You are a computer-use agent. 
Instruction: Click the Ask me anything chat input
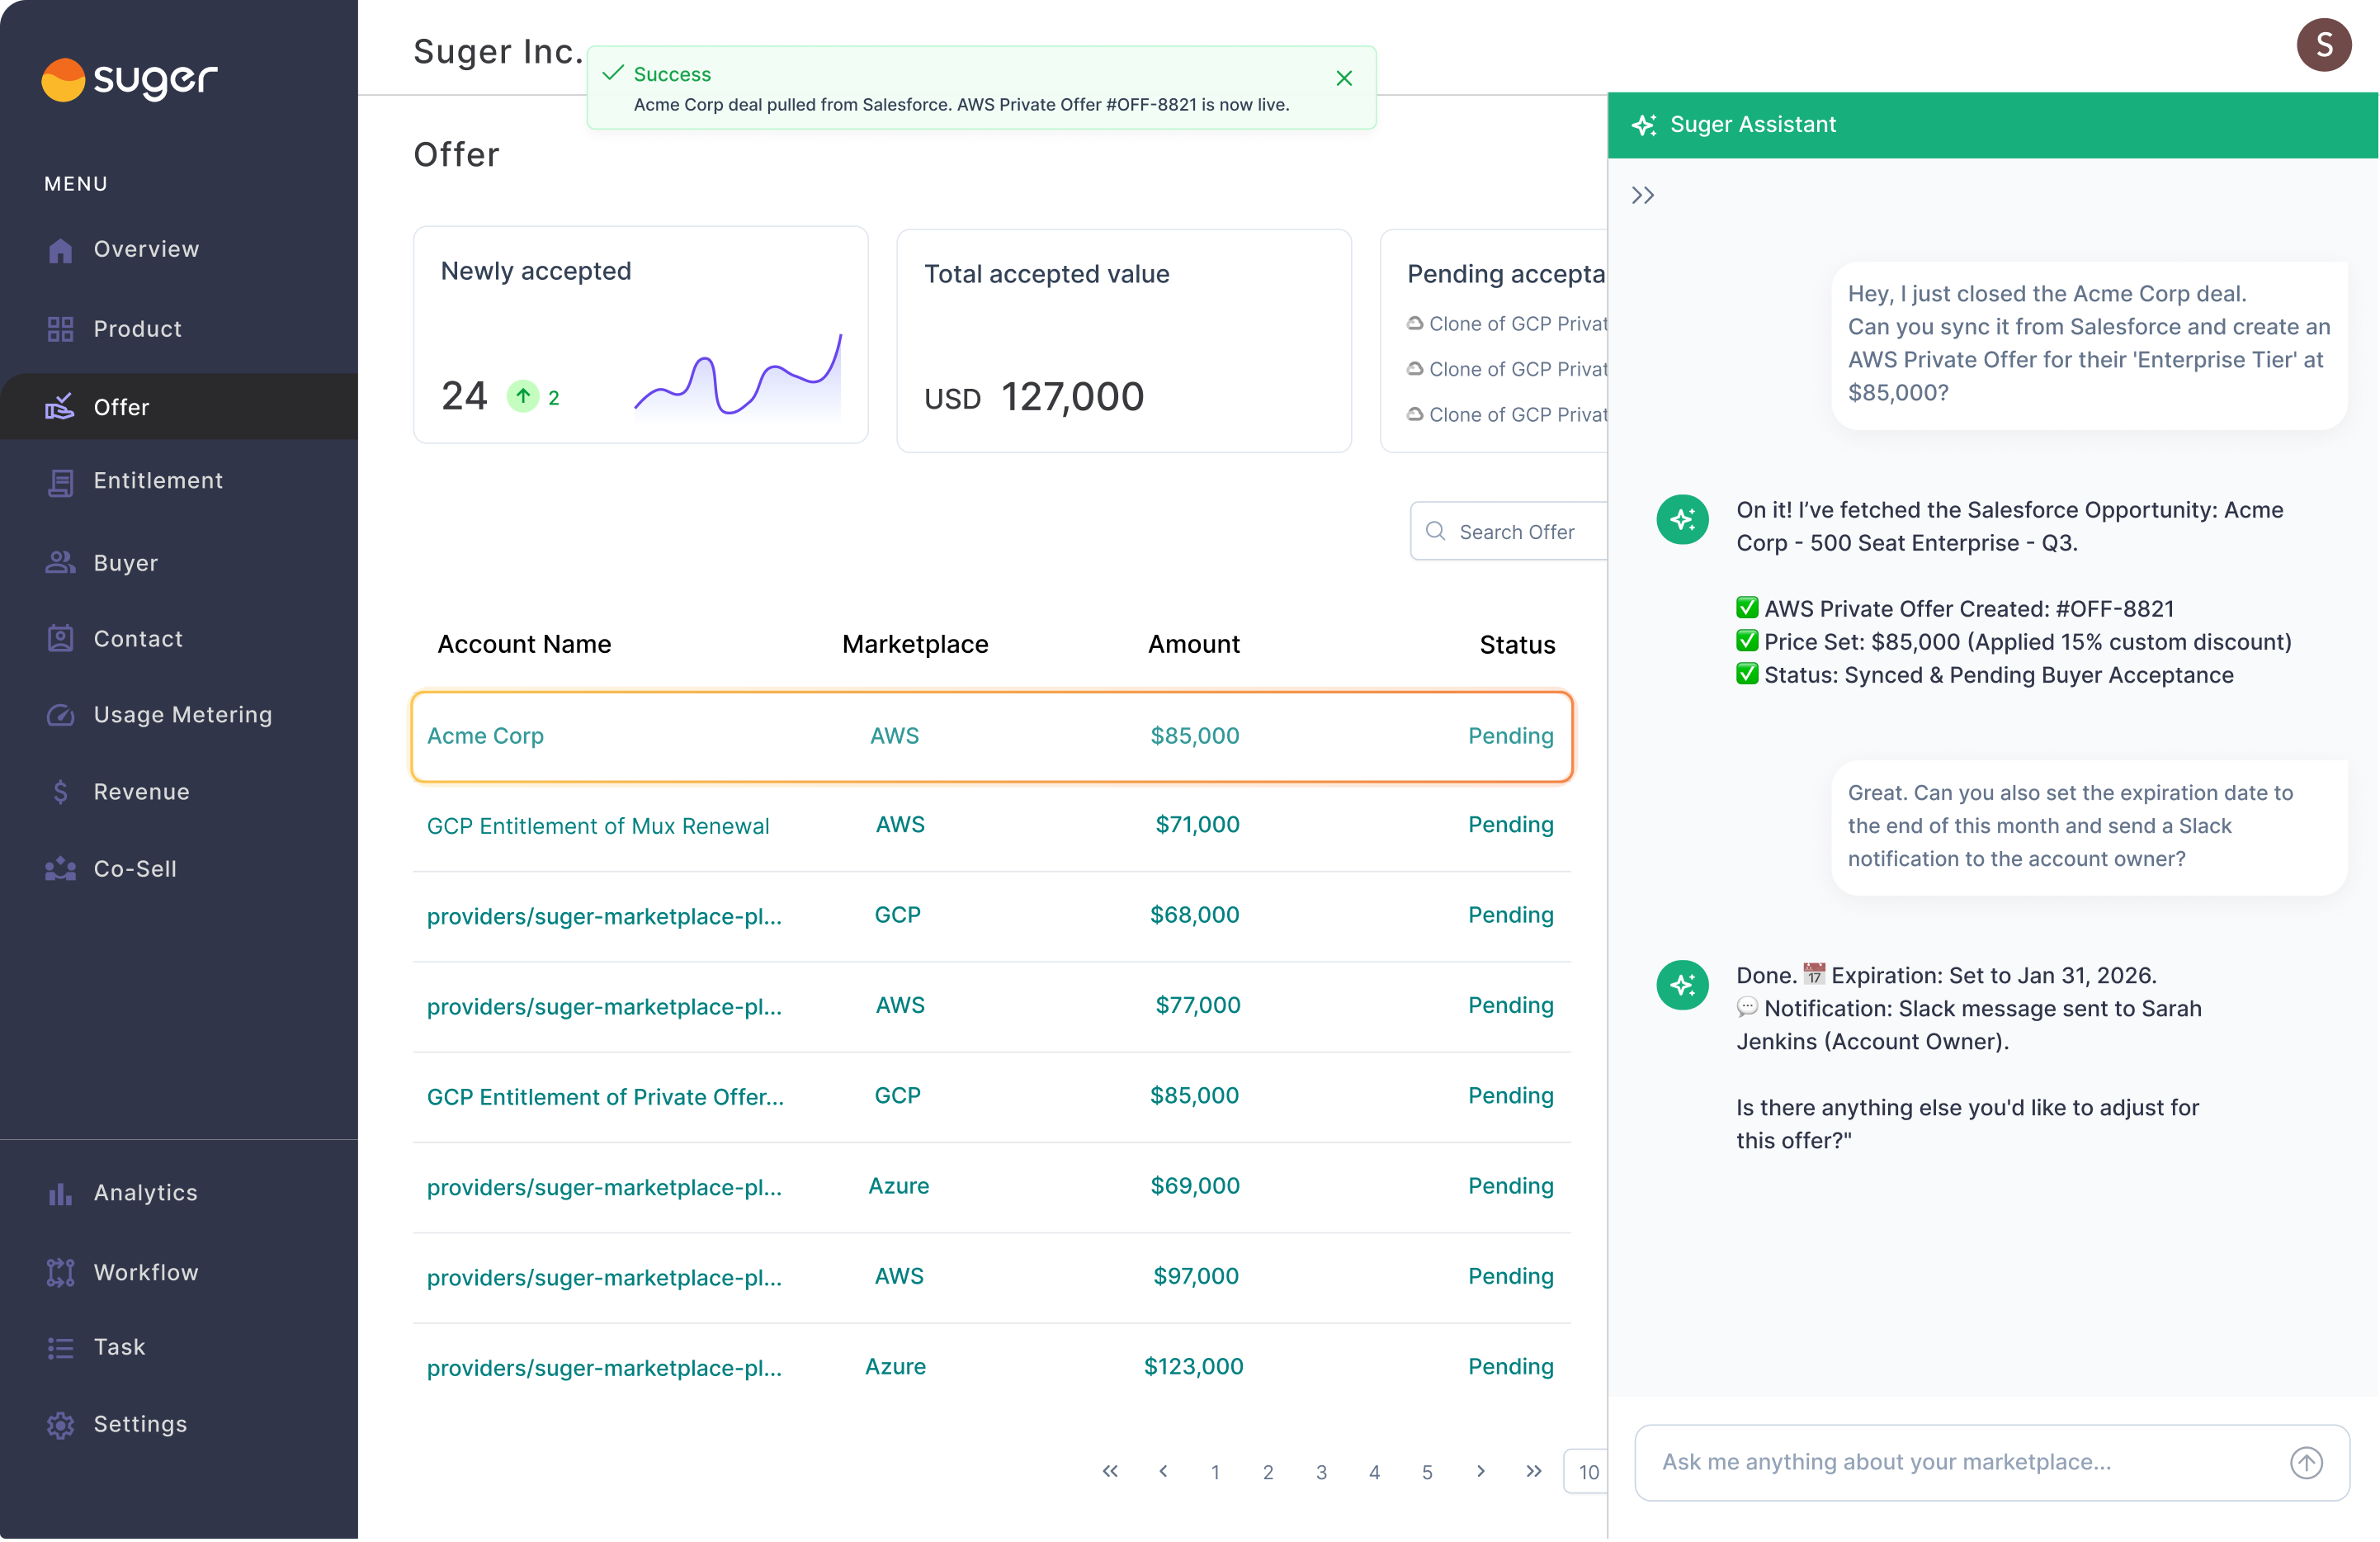(x=1950, y=1461)
